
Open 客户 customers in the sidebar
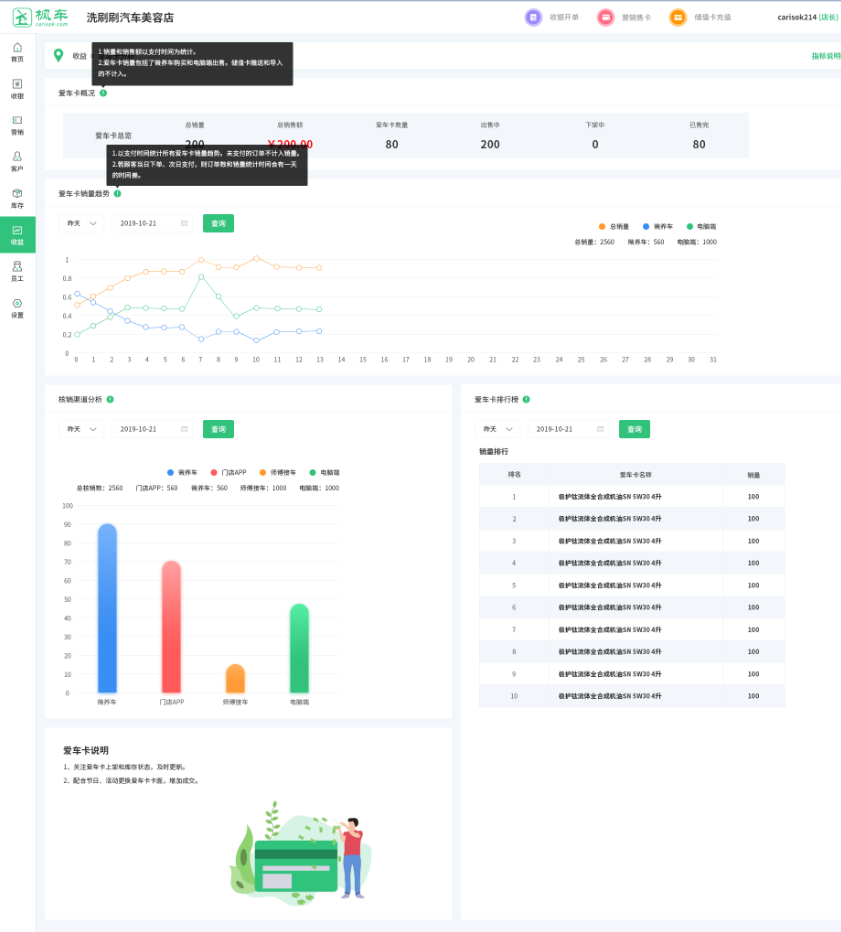click(17, 161)
